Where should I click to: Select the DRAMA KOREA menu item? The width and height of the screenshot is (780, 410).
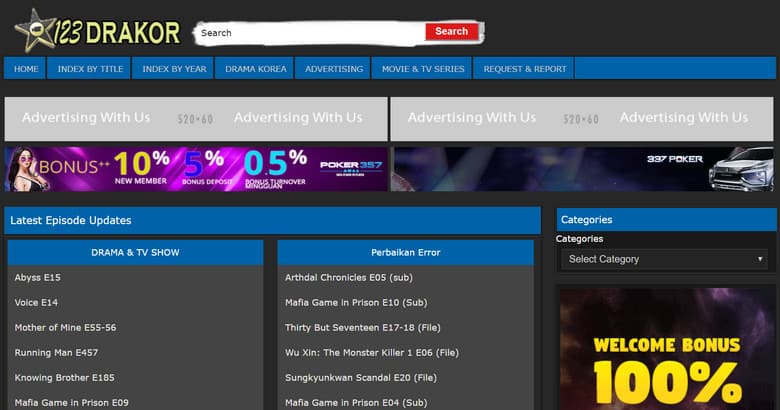[x=256, y=69]
